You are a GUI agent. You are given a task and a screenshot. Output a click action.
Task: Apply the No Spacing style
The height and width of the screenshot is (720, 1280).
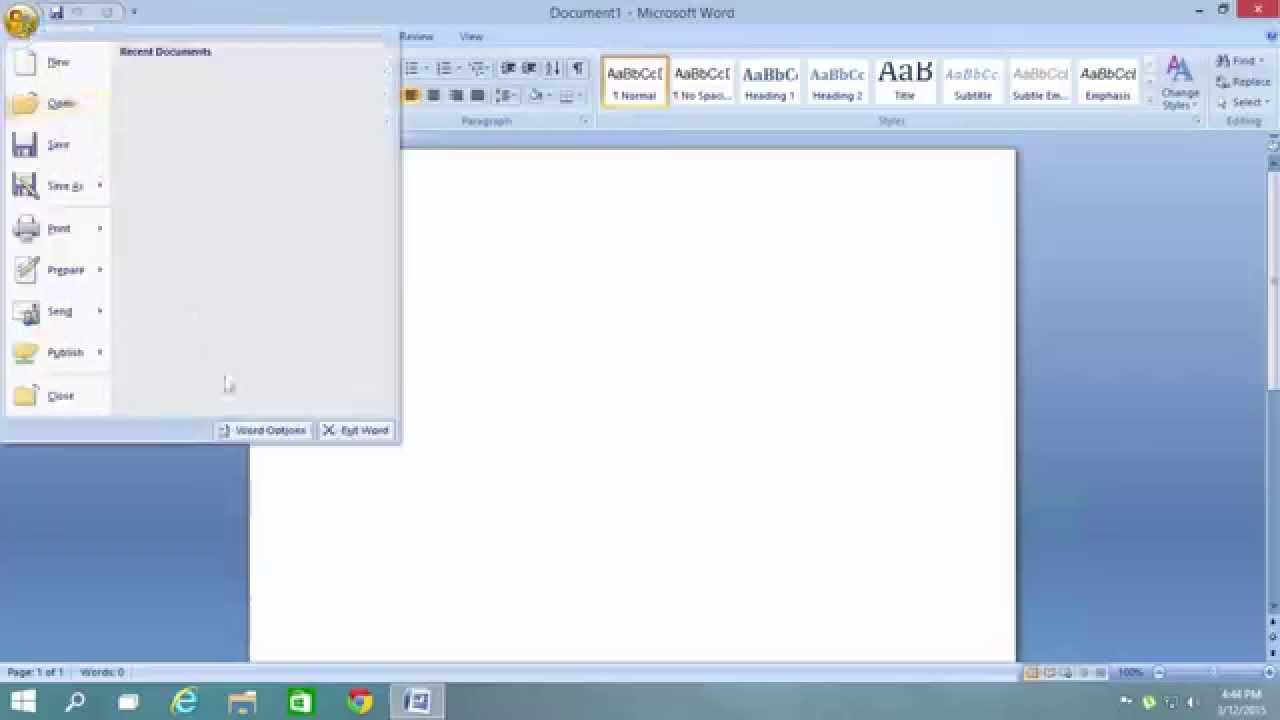(x=702, y=81)
